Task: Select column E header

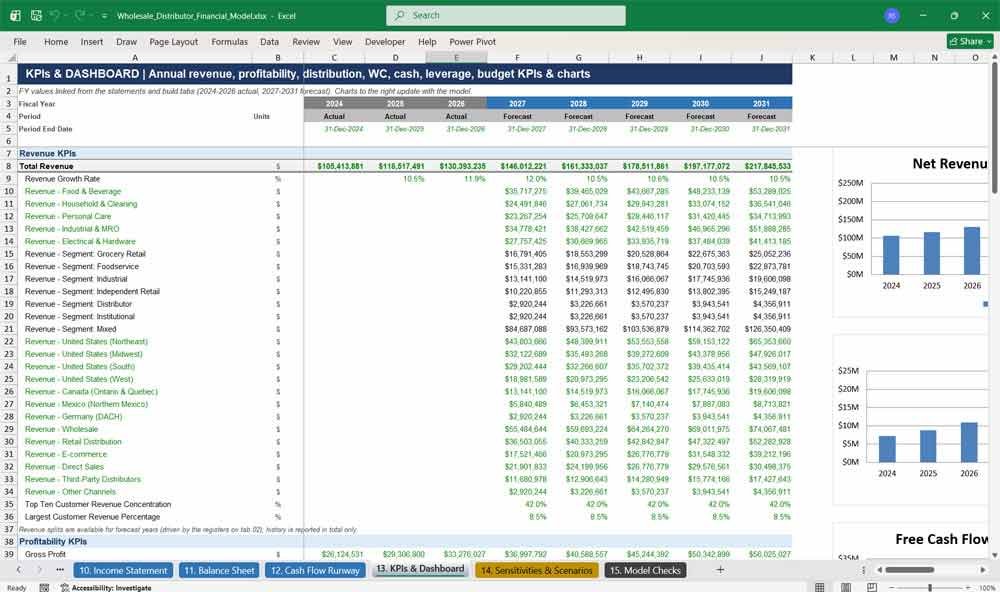Action: [x=456, y=57]
